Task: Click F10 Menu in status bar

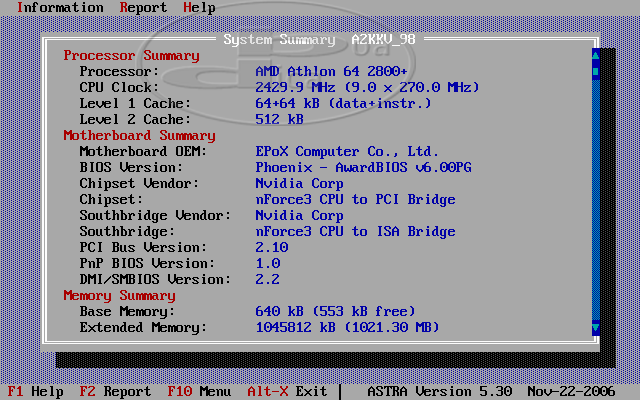Action: [x=199, y=392]
